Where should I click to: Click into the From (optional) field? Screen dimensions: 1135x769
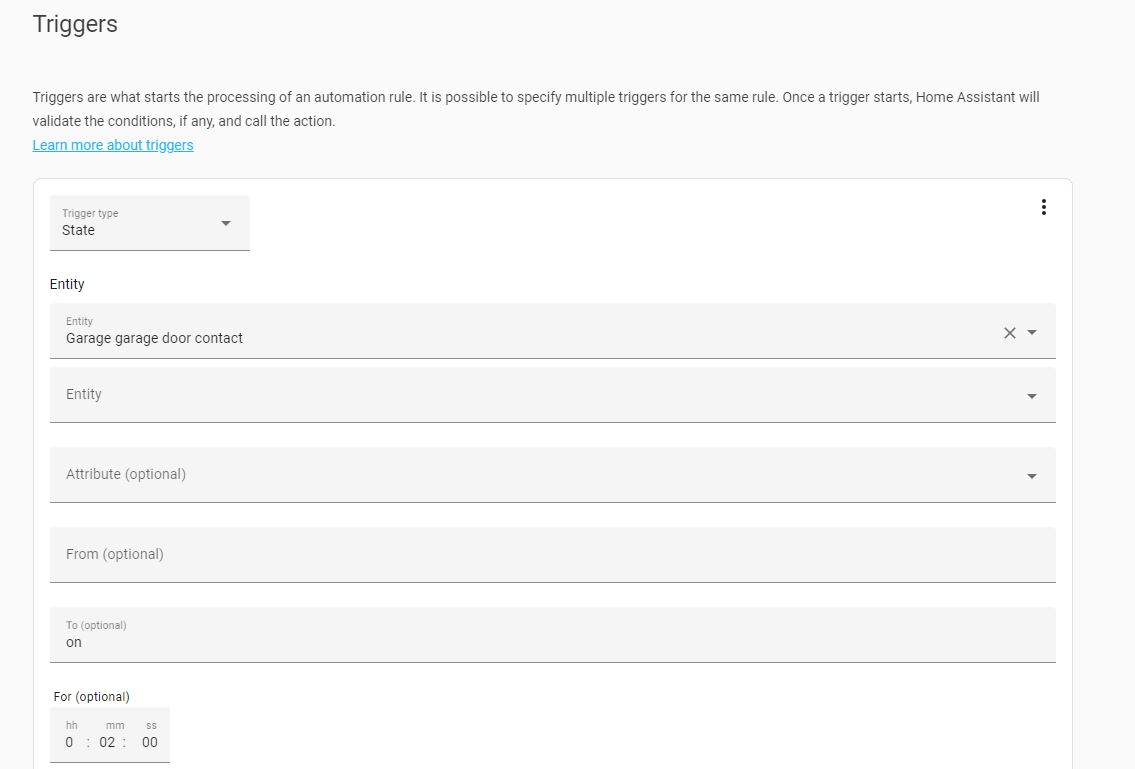[552, 555]
